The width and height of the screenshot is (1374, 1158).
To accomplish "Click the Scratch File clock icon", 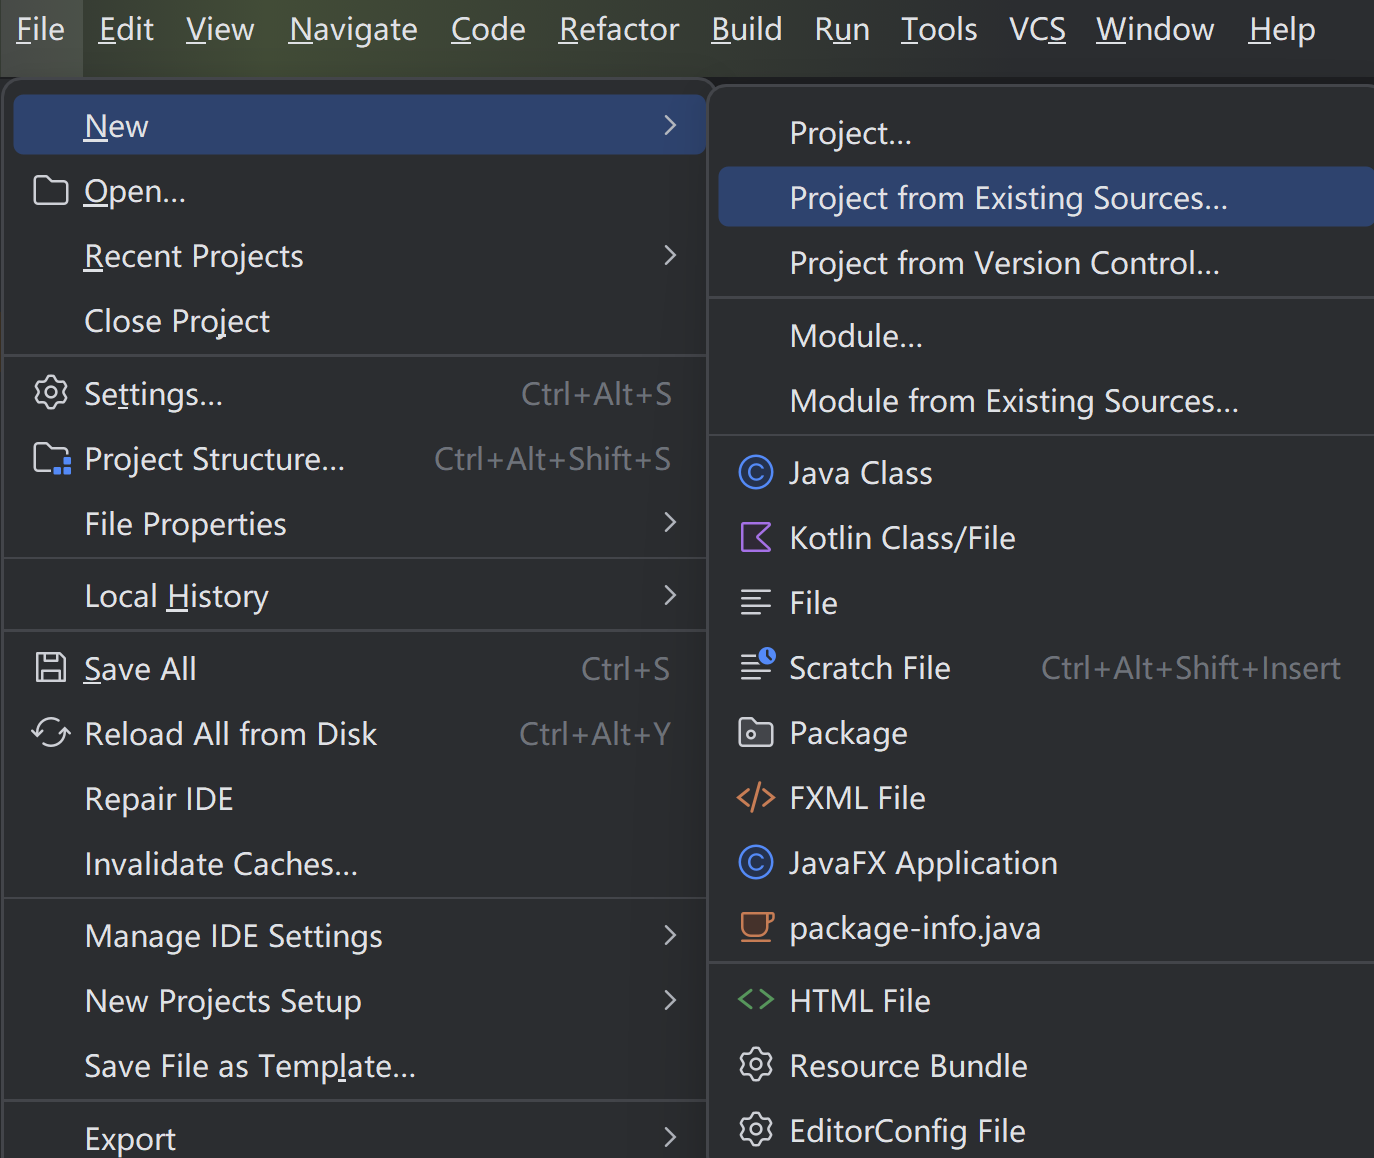I will coord(757,665).
